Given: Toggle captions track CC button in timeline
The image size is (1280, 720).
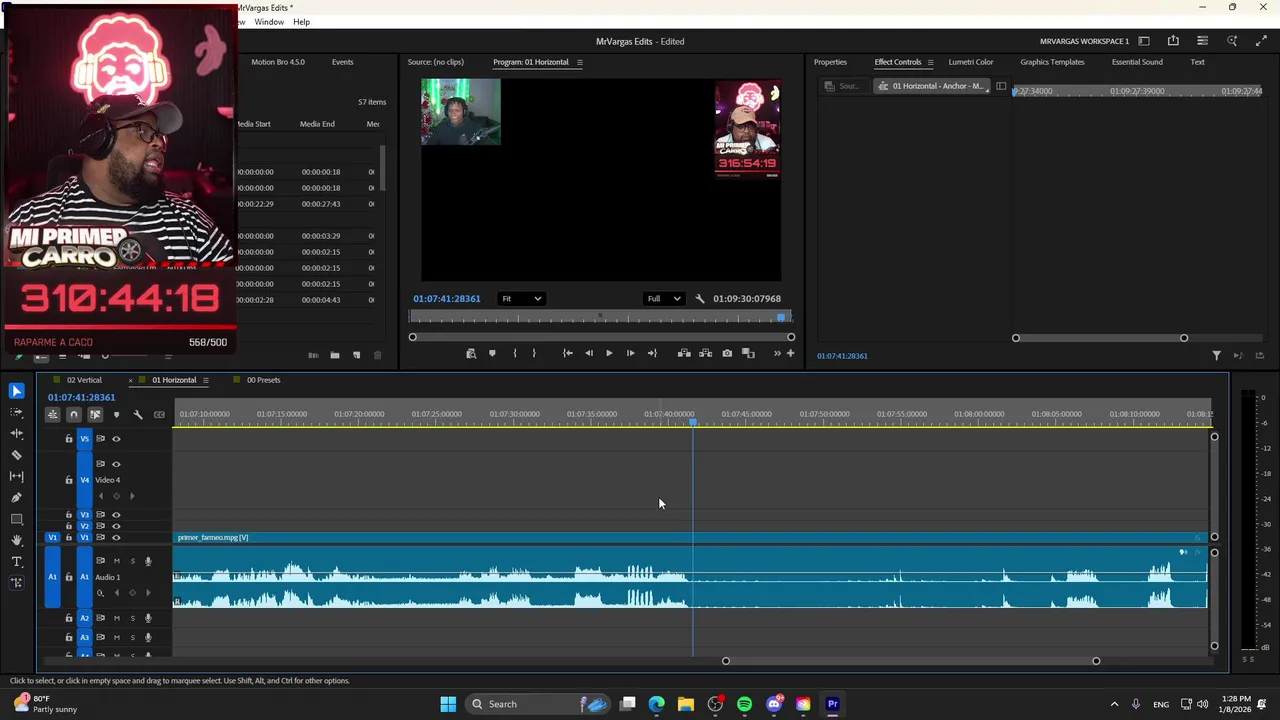Looking at the screenshot, I should point(159,415).
